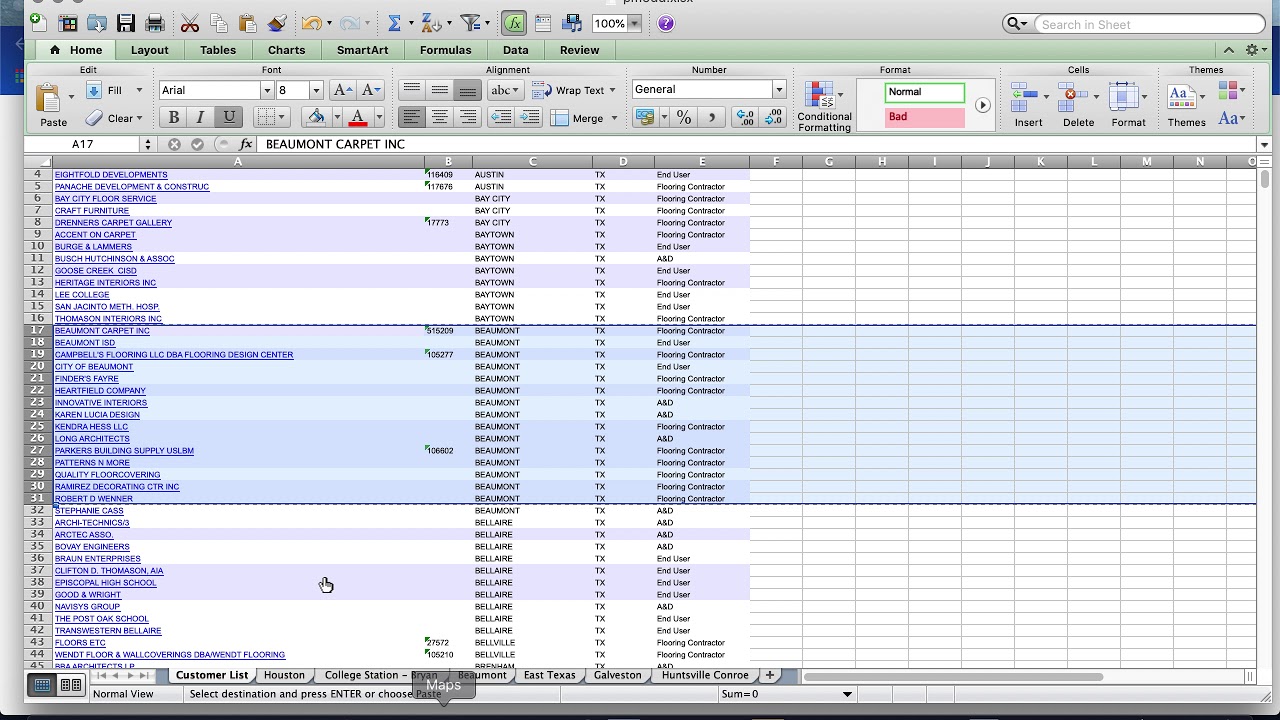Apply the Bad cell style
The image size is (1280, 720).
pos(925,117)
